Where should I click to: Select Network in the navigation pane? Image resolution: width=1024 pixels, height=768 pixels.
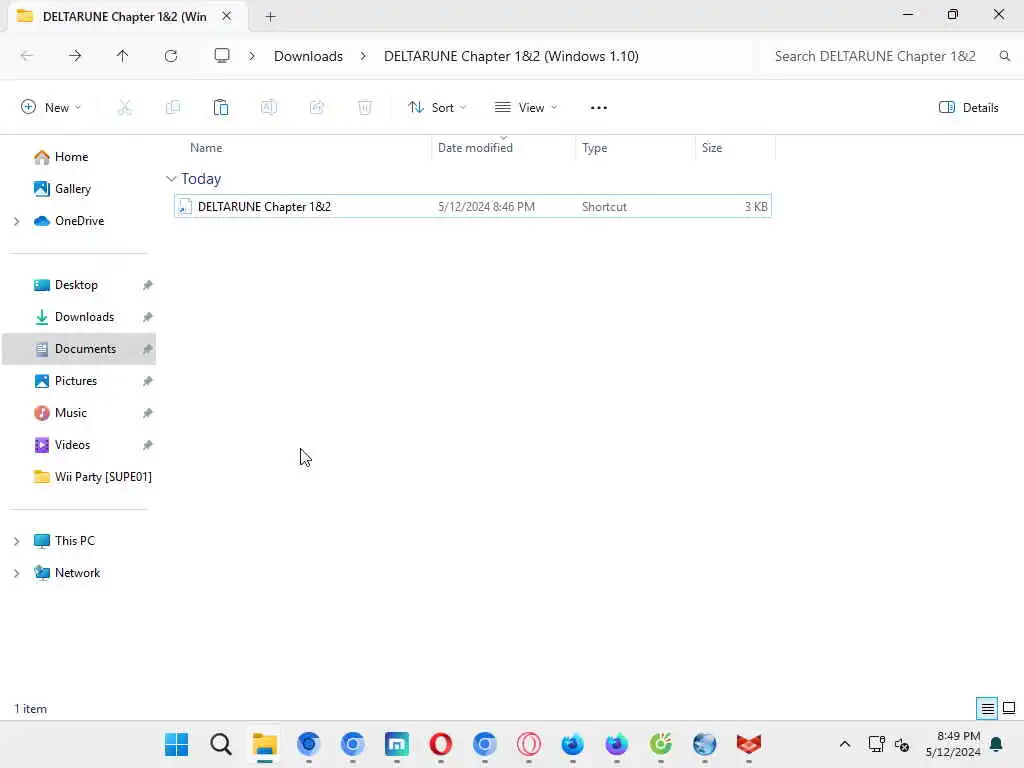(x=77, y=573)
